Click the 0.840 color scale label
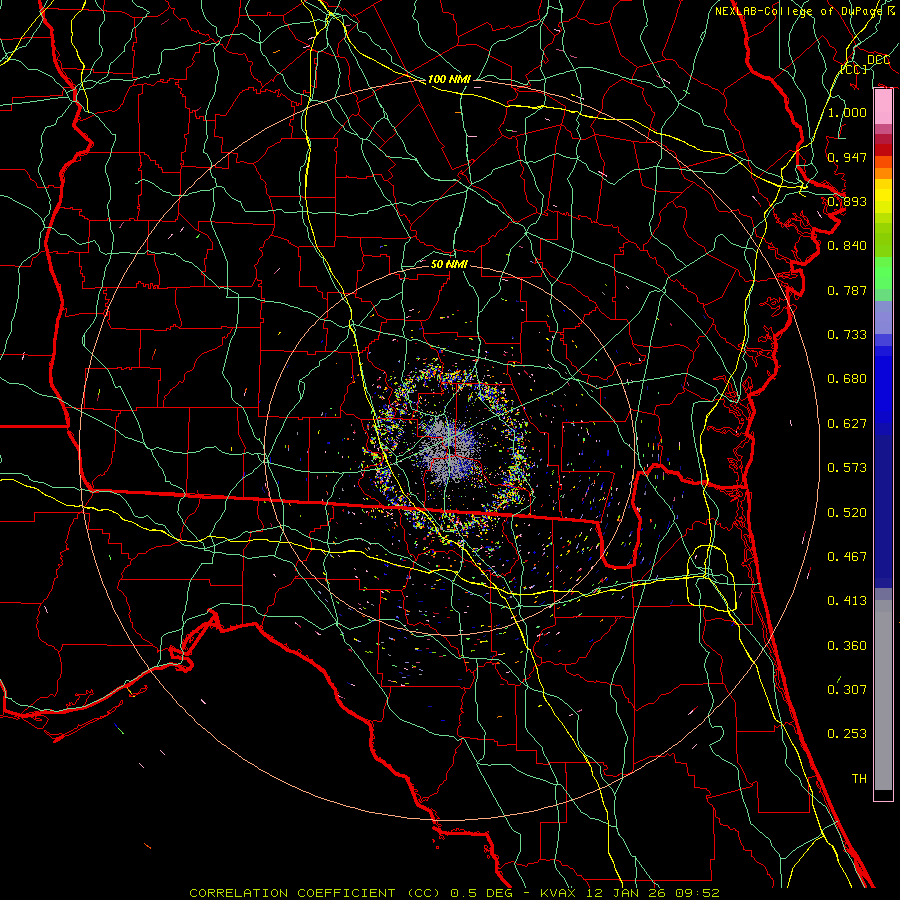Viewport: 900px width, 900px height. 847,246
